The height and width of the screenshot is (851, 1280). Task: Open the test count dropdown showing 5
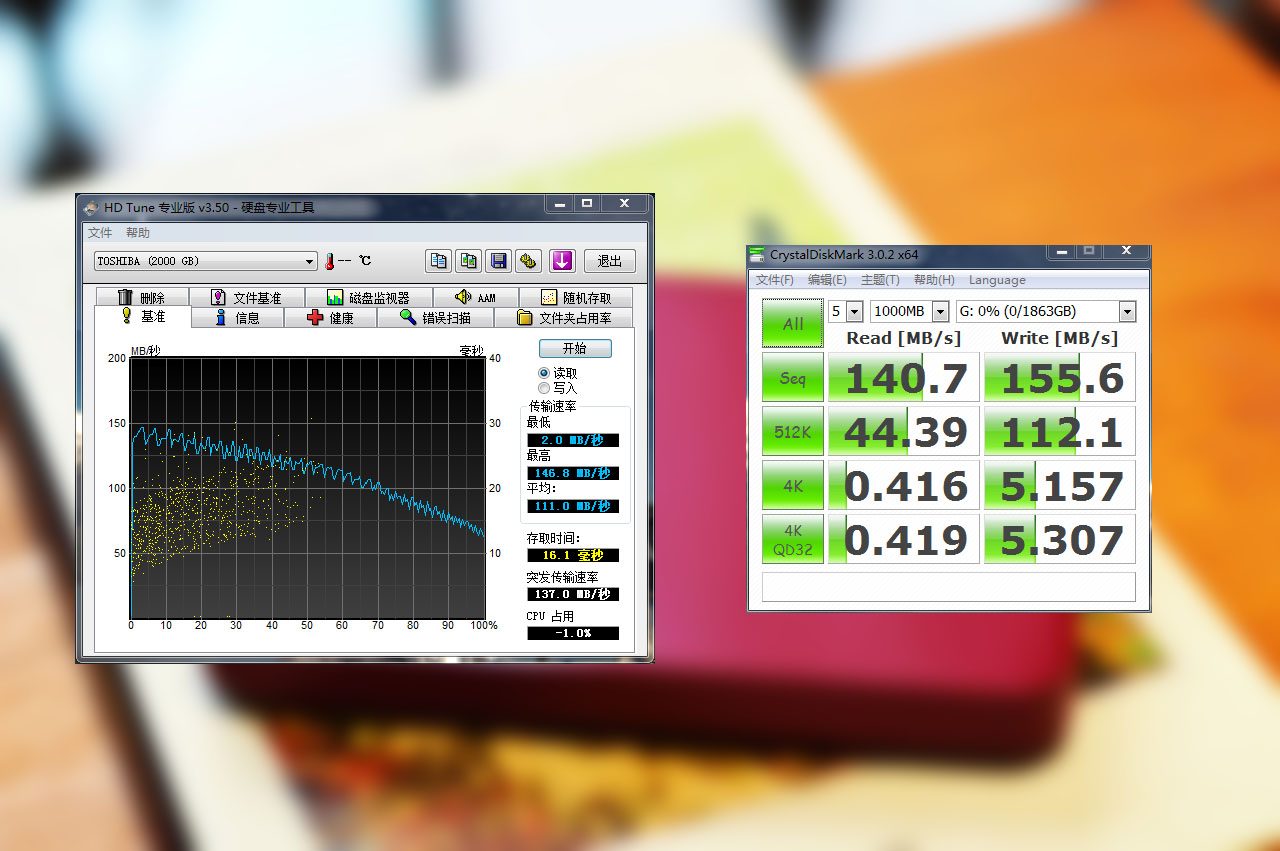coord(846,311)
